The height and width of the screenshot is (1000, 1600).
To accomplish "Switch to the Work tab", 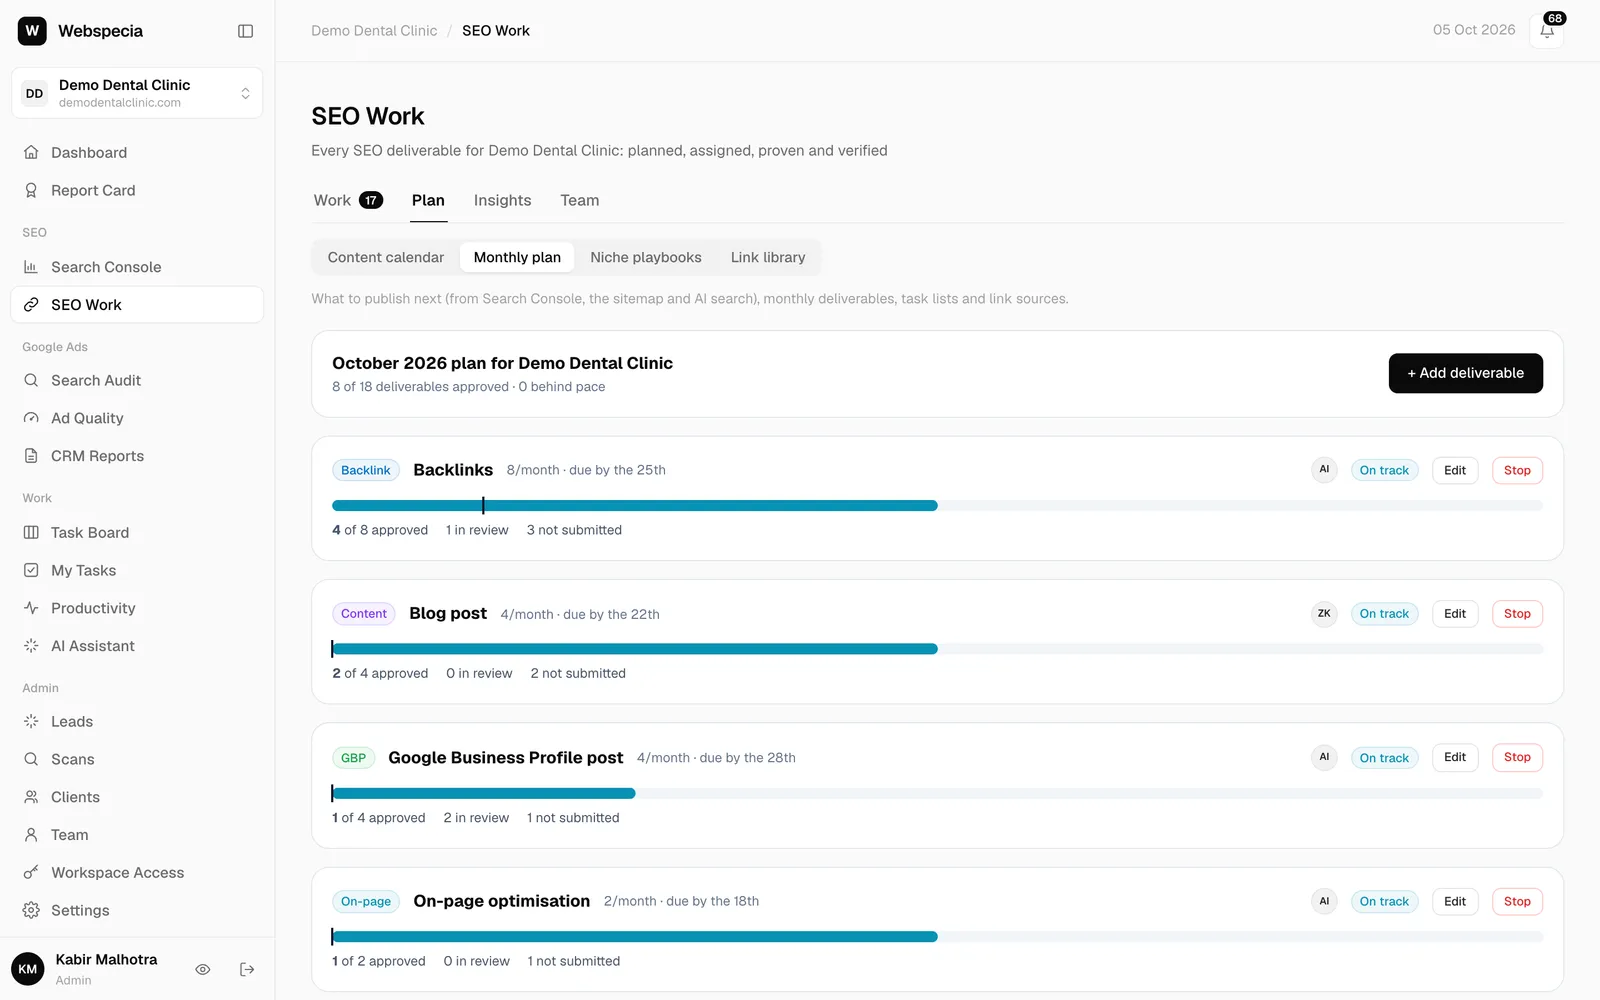I will point(347,200).
